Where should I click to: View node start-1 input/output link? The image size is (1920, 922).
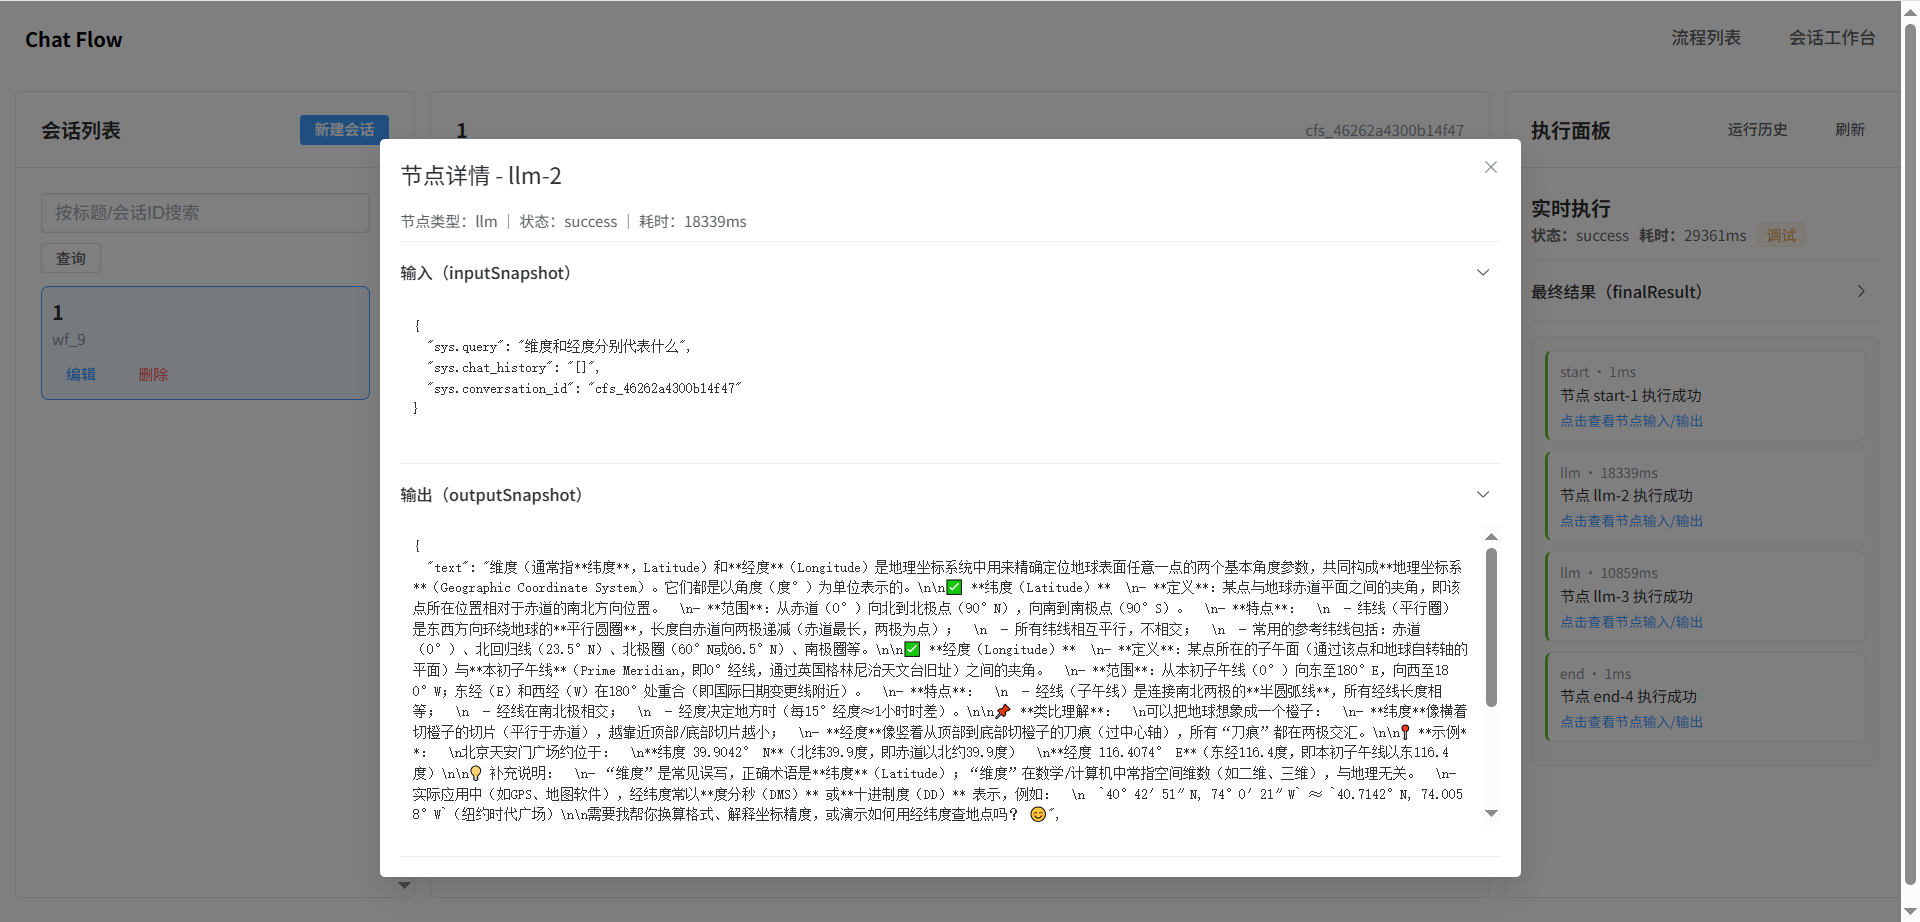tap(1631, 421)
